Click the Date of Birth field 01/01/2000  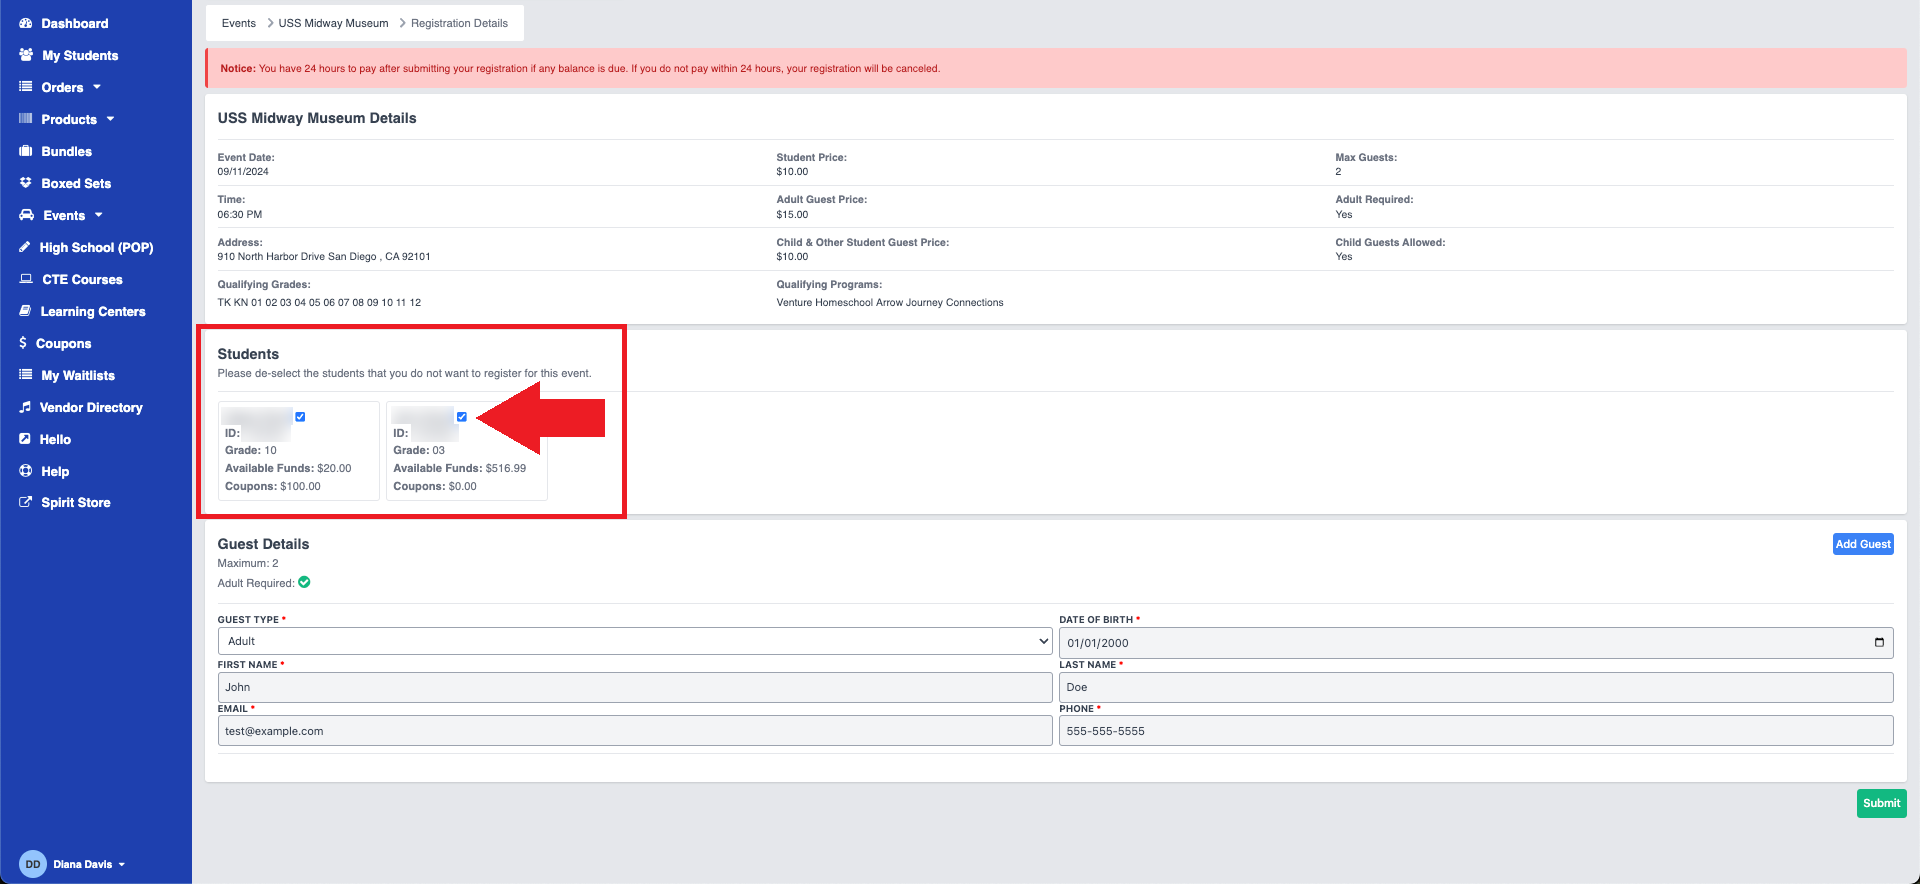pos(1476,643)
